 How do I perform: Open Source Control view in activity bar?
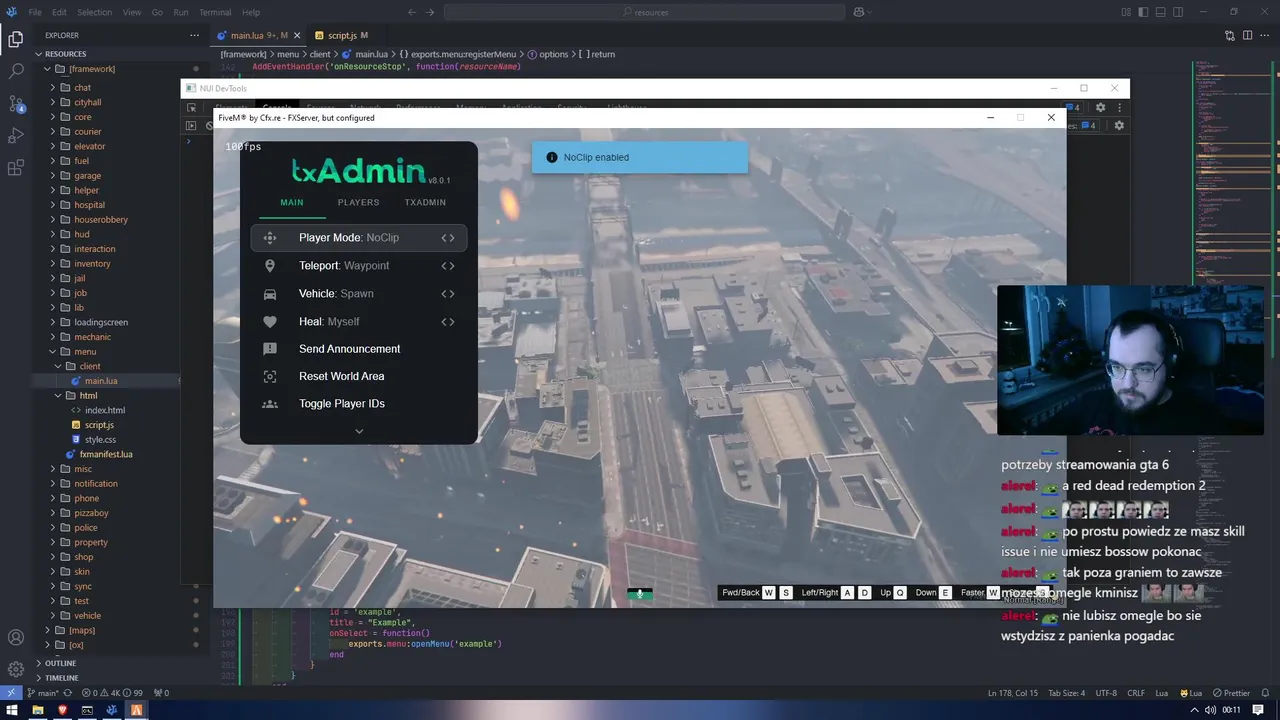16,104
